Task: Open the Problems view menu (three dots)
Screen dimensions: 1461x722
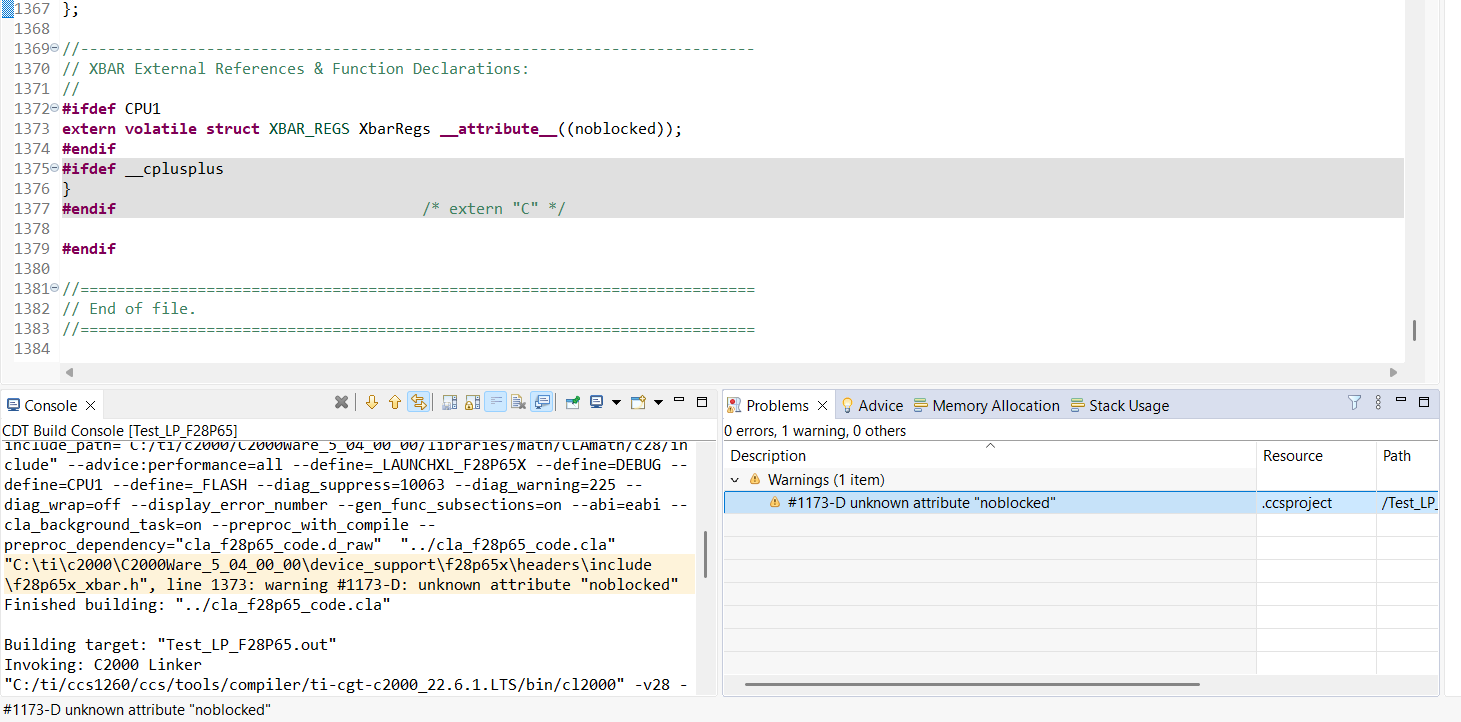Action: coord(1378,402)
